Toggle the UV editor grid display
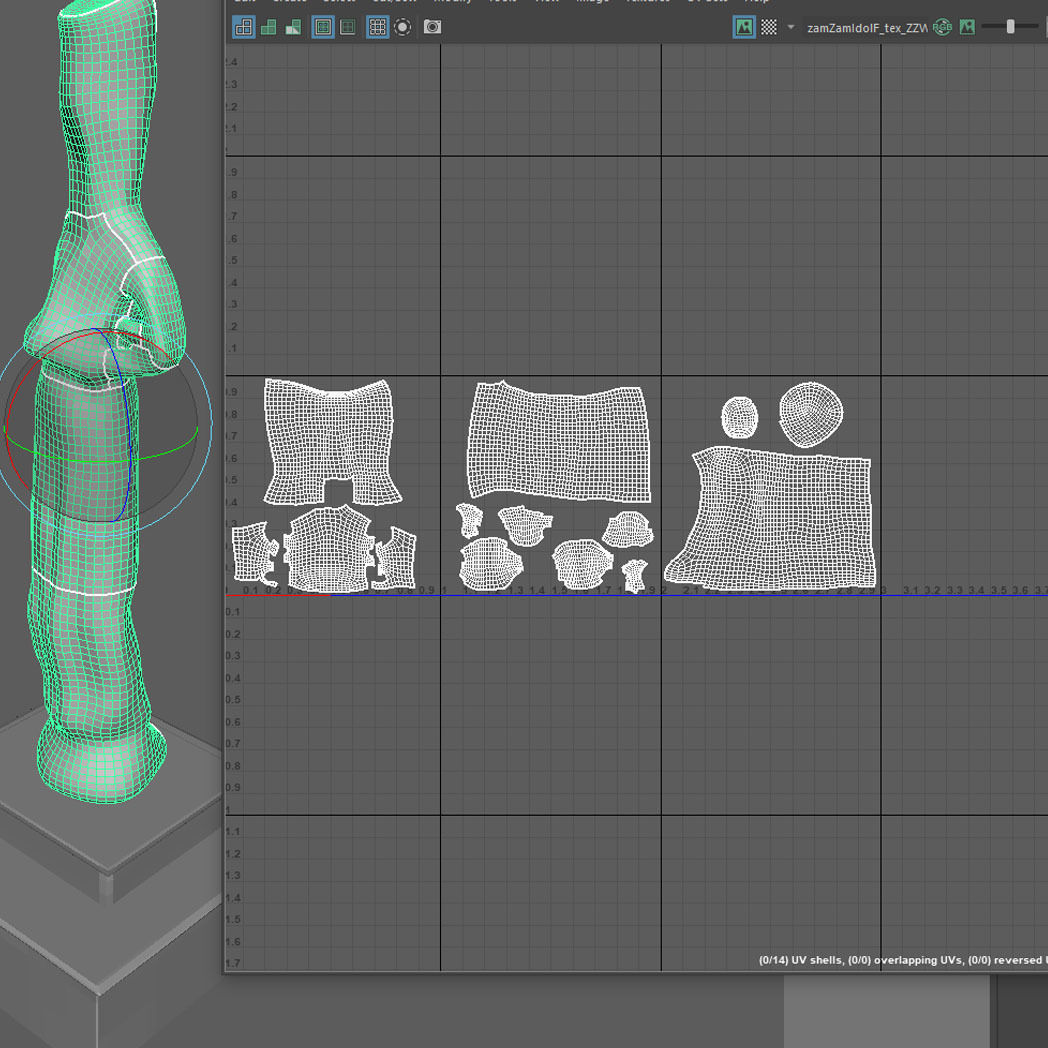The image size is (1048, 1048). (x=378, y=27)
